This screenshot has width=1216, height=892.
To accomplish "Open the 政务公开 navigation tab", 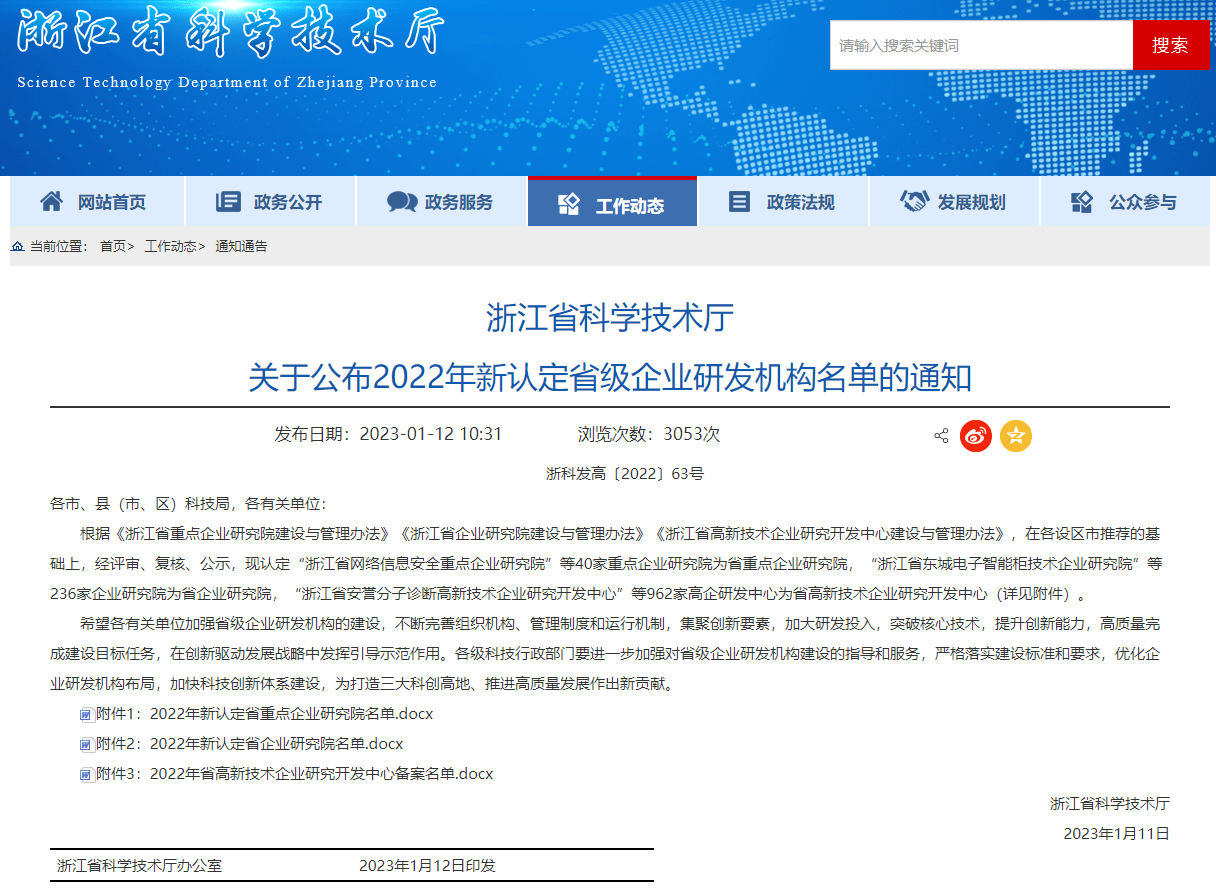I will coord(270,202).
